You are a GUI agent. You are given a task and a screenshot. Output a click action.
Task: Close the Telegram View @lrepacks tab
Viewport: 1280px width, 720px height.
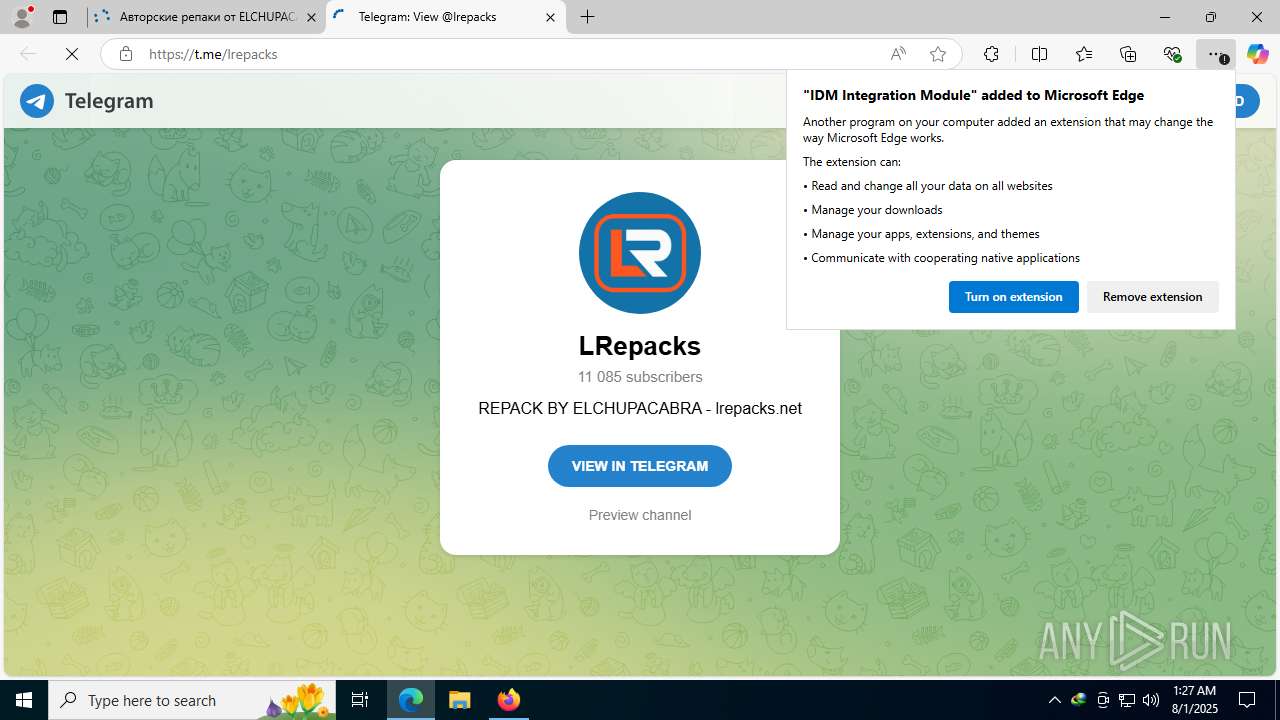coord(550,17)
